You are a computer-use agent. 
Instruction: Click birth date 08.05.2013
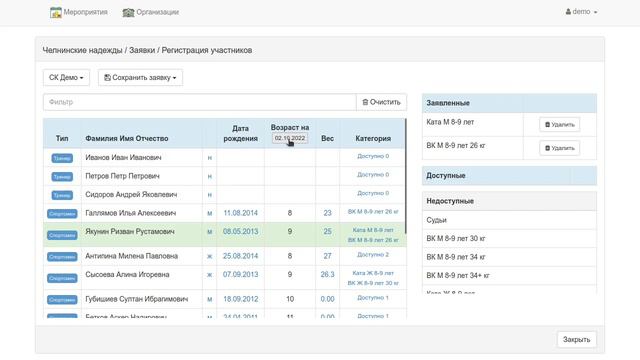pos(240,231)
